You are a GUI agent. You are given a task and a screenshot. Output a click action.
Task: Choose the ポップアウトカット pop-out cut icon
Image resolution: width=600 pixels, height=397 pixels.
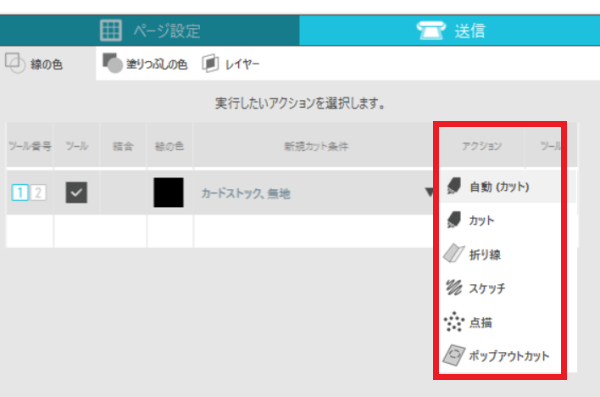click(x=454, y=355)
